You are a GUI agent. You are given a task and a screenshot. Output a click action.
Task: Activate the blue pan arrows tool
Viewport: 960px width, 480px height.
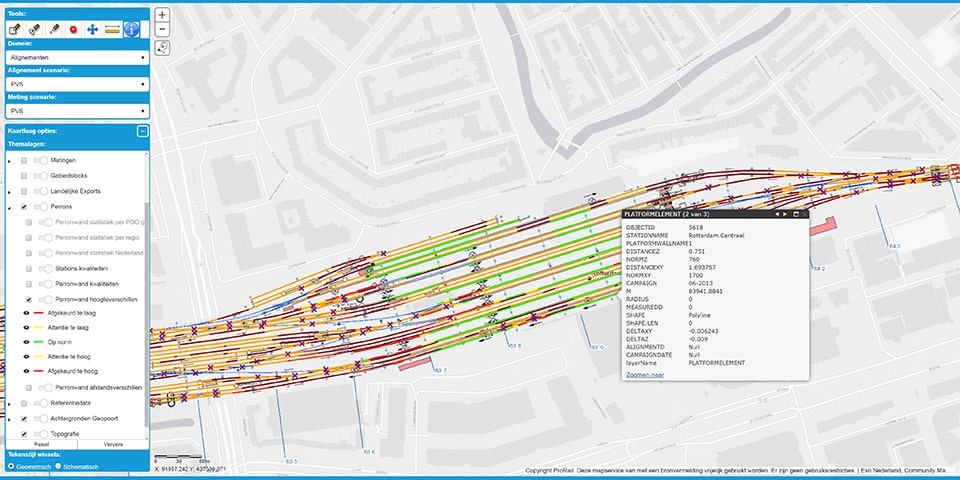(x=92, y=29)
